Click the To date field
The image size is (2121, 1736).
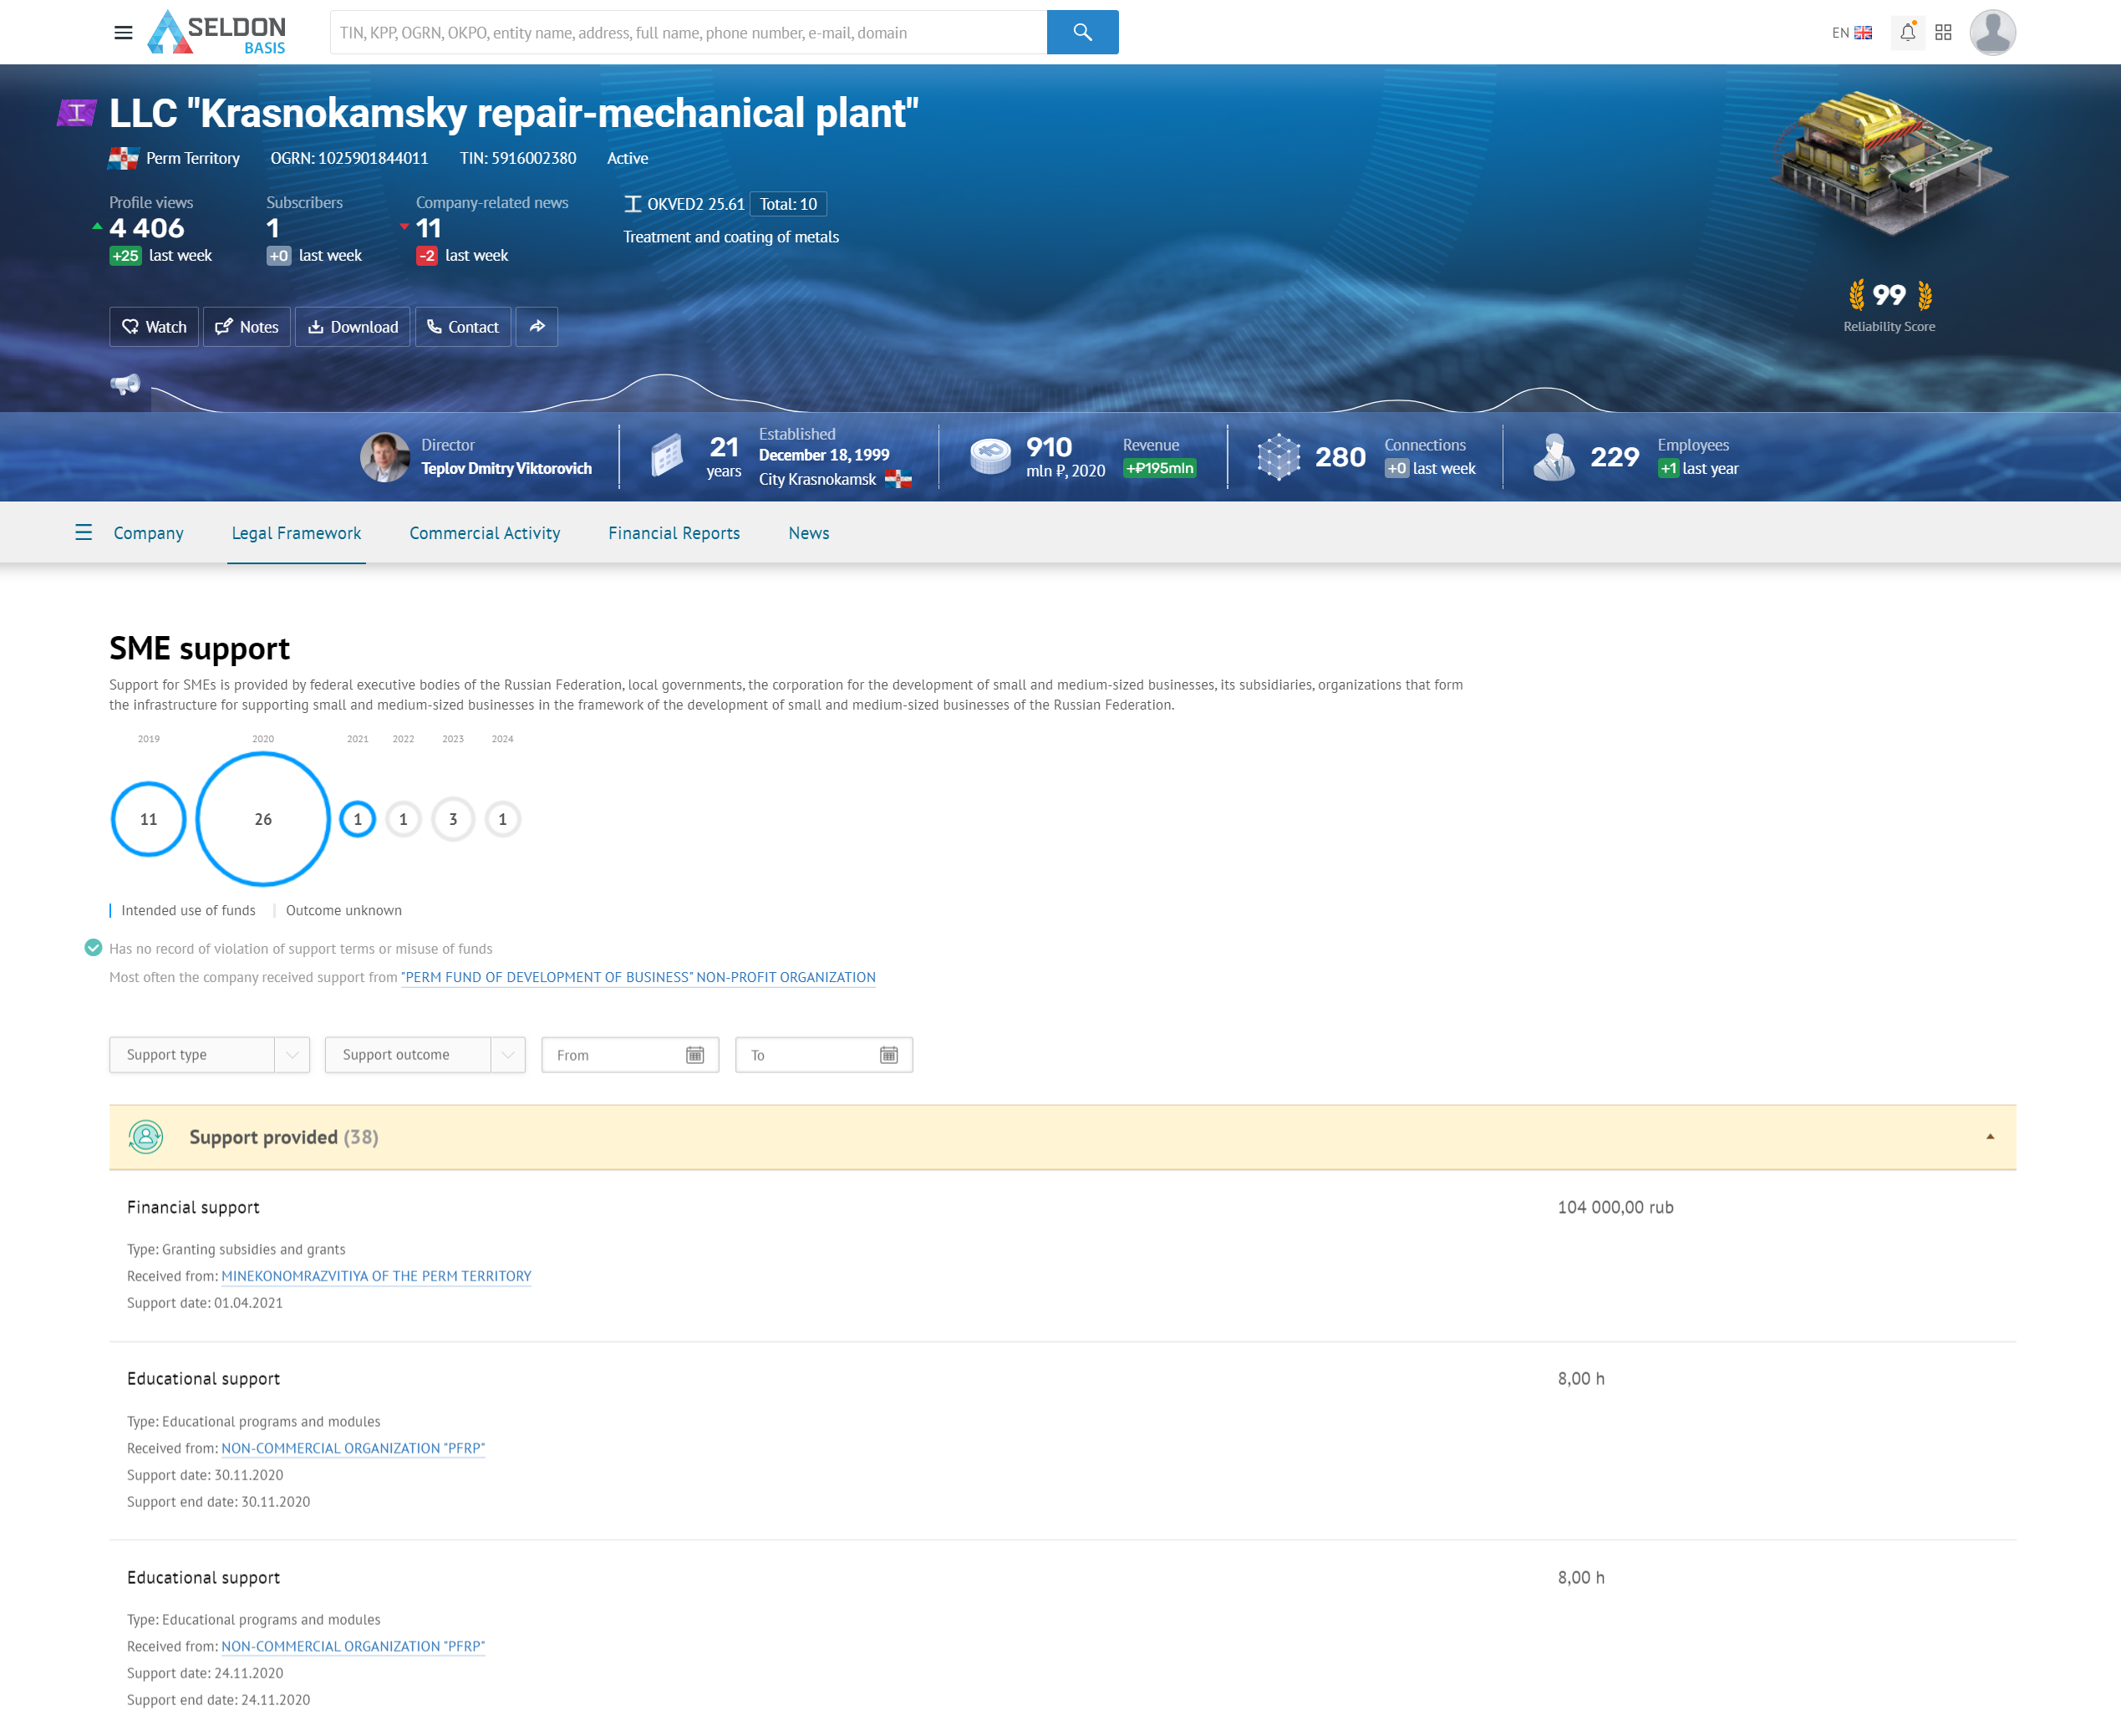click(824, 1055)
